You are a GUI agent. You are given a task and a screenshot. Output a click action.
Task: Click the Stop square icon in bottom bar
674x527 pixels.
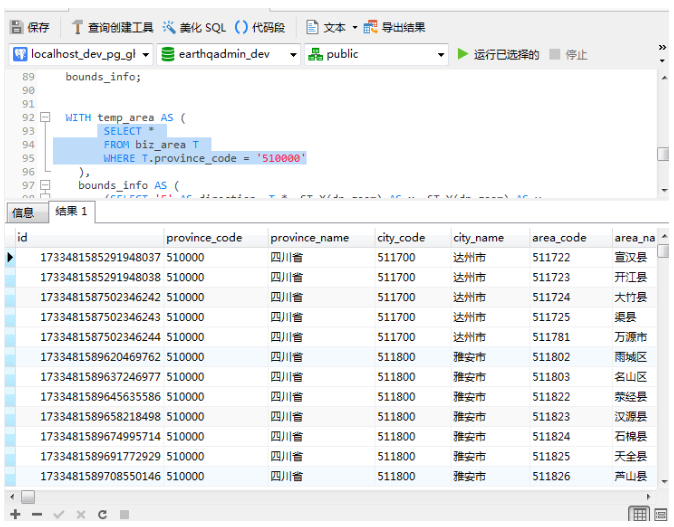click(124, 514)
